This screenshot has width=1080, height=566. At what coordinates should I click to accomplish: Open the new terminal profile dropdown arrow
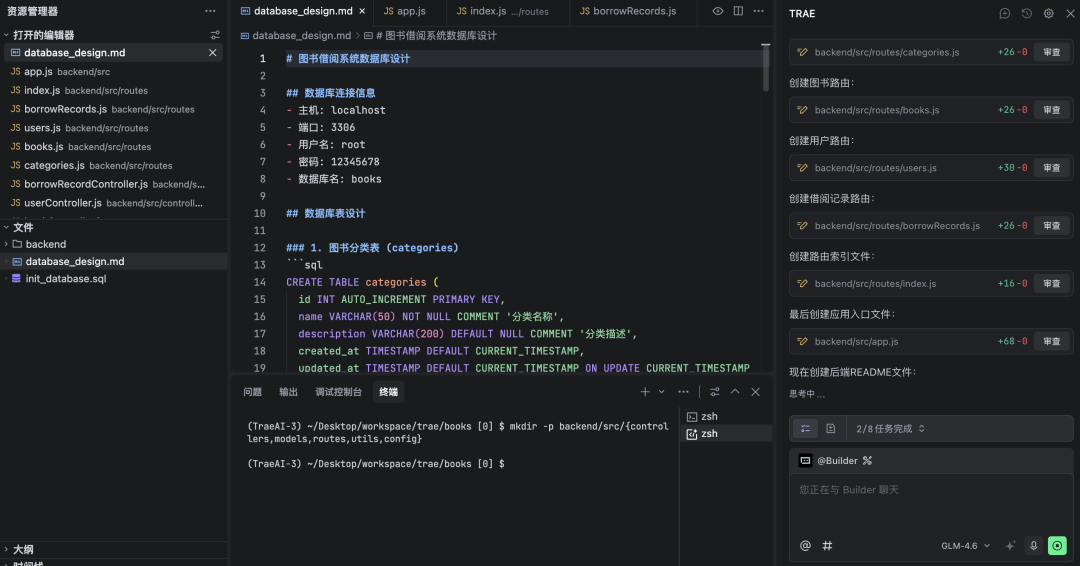click(661, 392)
